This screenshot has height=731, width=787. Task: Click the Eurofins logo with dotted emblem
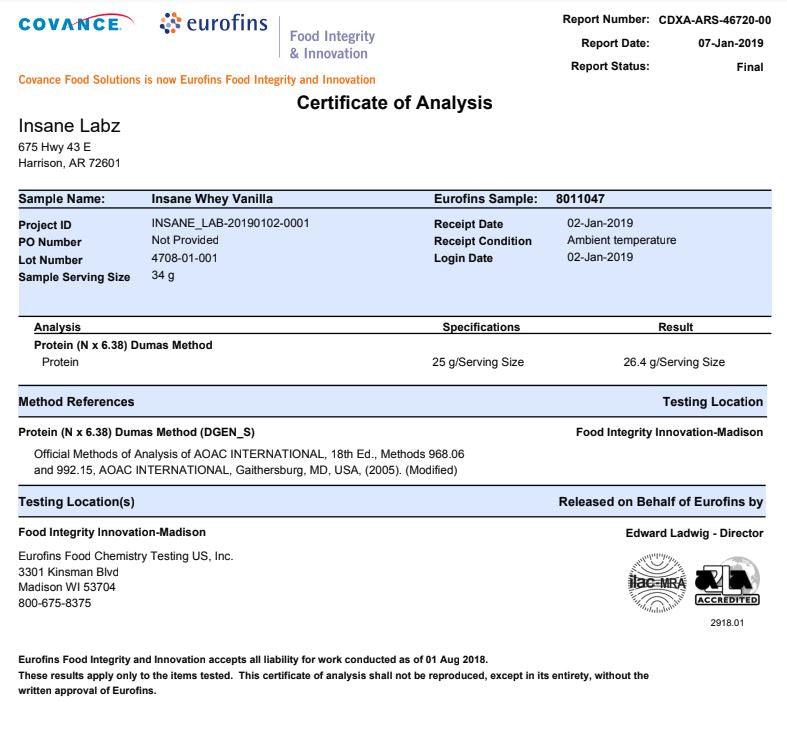[x=213, y=24]
